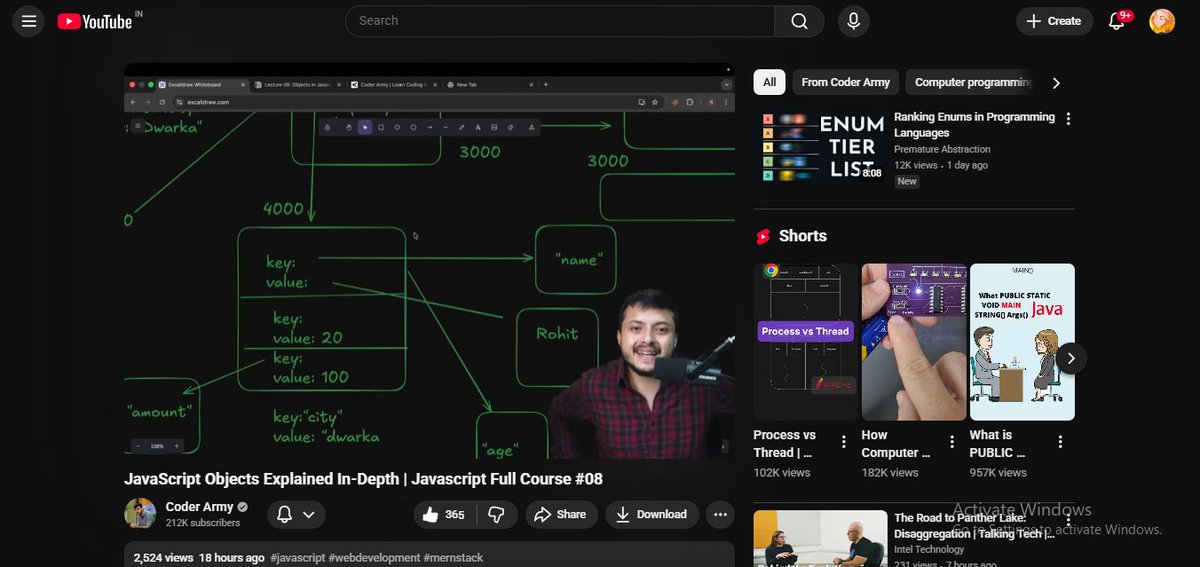Click the Shorts heading text
The height and width of the screenshot is (567, 1200).
(x=803, y=236)
